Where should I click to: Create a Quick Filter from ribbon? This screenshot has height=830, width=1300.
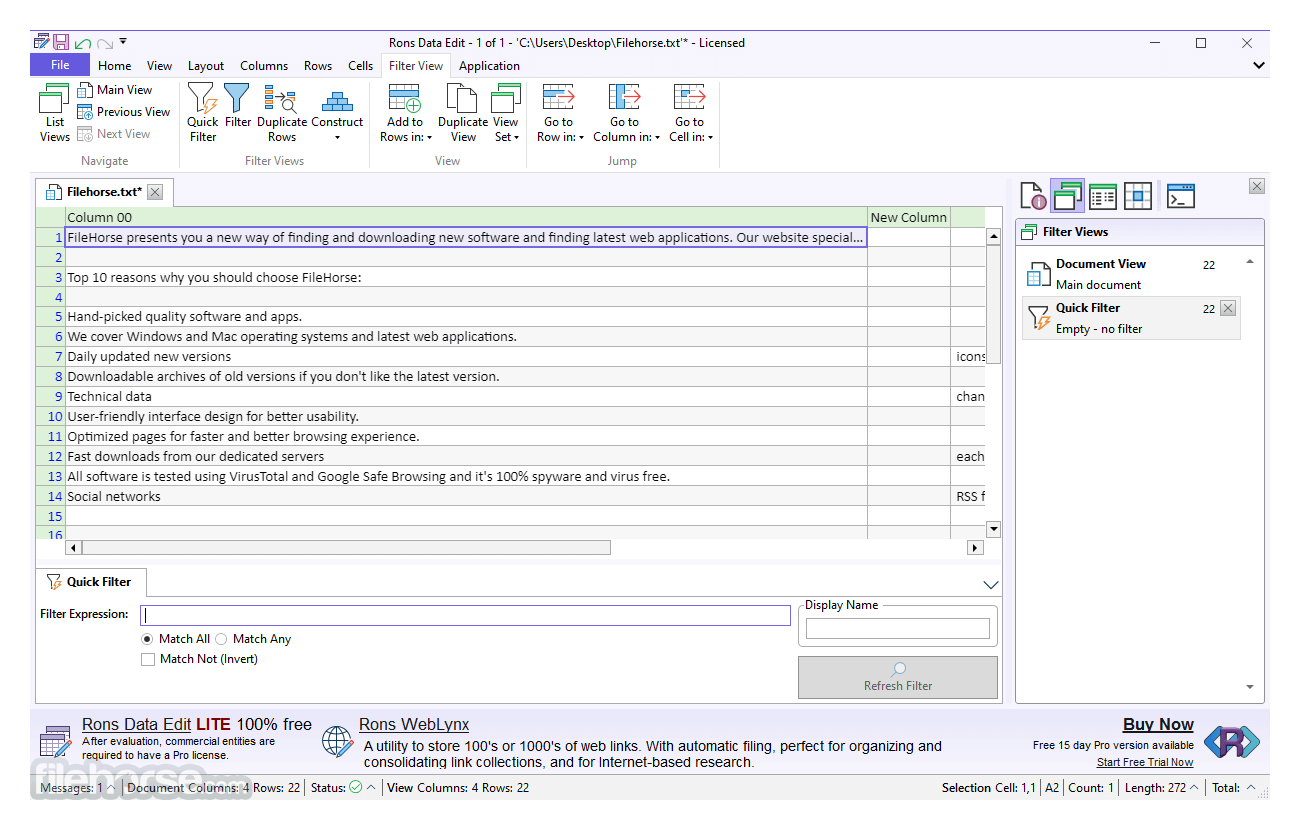click(x=203, y=113)
